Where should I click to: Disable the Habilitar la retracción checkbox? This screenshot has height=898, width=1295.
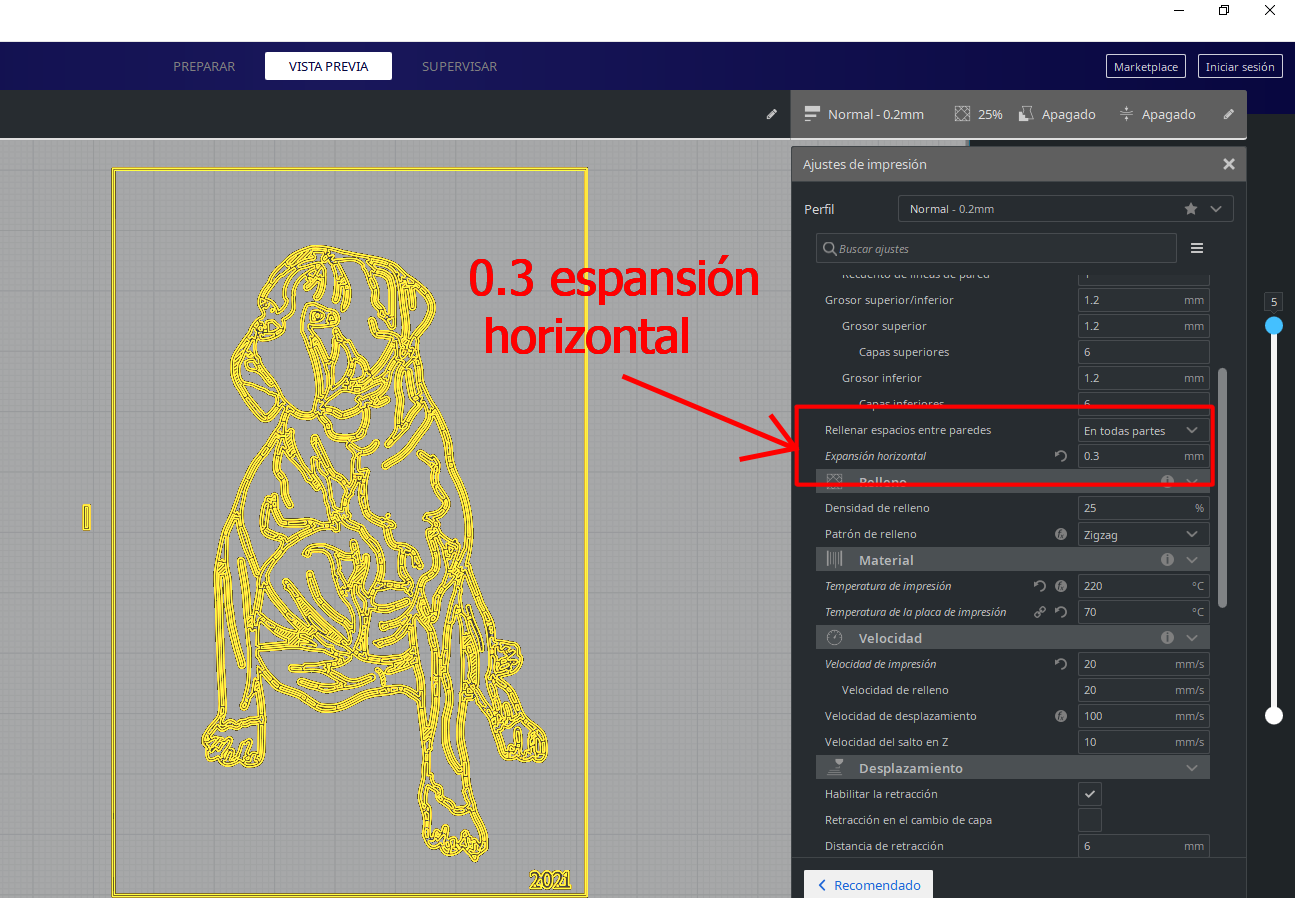1089,793
